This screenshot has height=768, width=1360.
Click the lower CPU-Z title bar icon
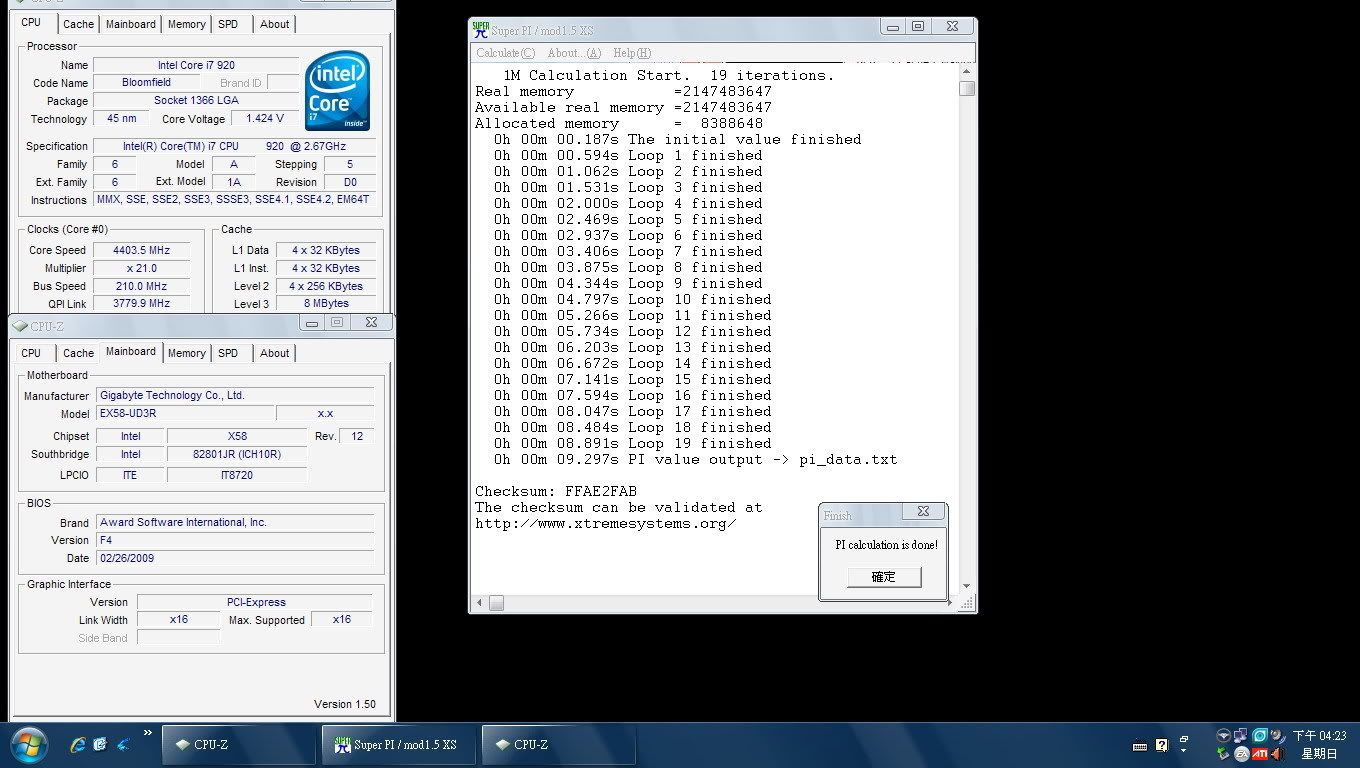[x=20, y=326]
